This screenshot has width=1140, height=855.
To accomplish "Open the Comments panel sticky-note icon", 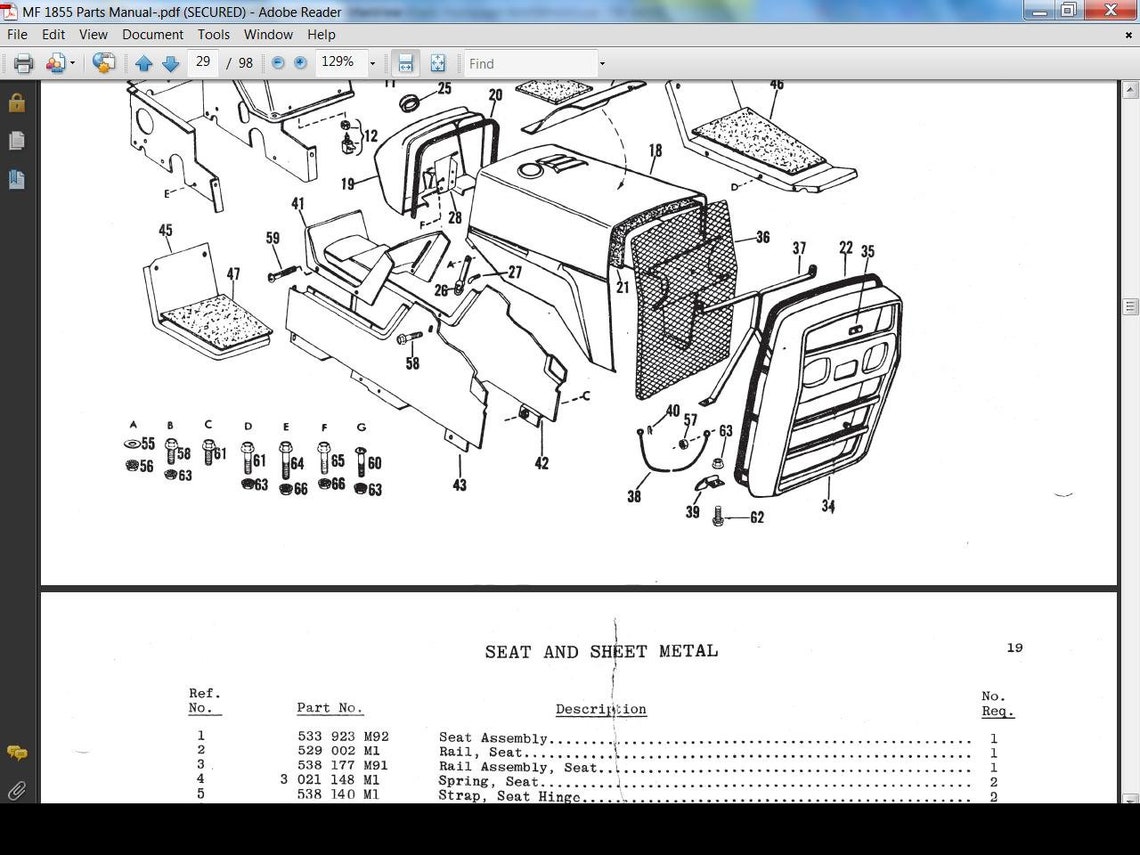I will point(16,753).
